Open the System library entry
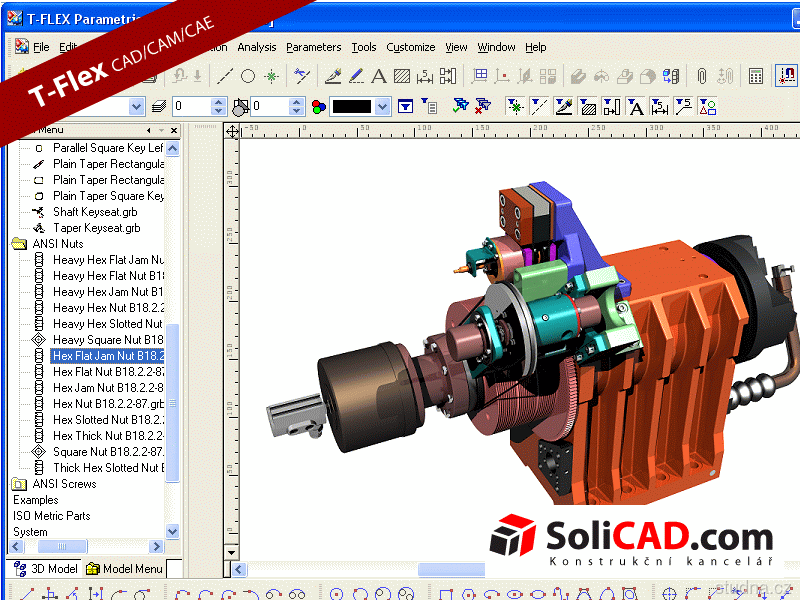The width and height of the screenshot is (800, 600). 30,532
